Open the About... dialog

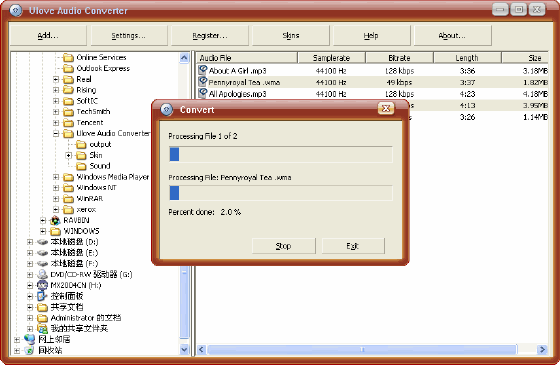click(x=452, y=35)
